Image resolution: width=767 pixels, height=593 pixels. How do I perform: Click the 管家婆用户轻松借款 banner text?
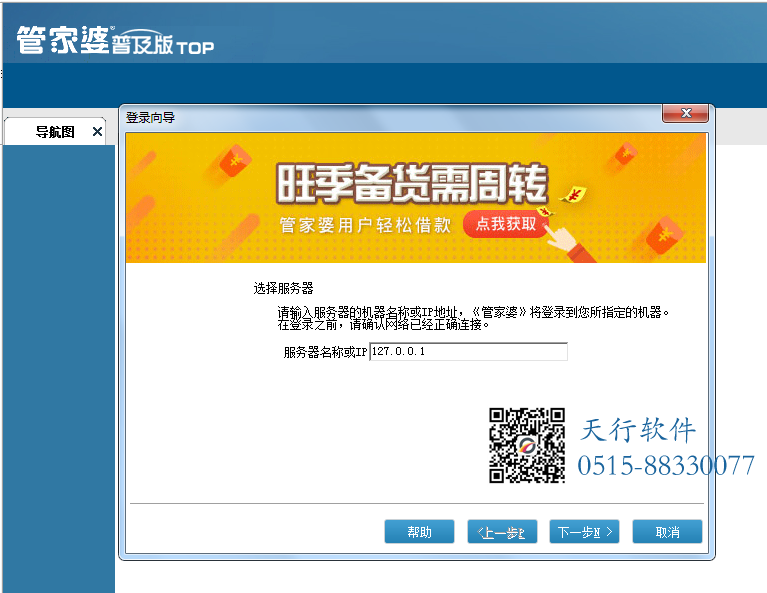point(365,225)
